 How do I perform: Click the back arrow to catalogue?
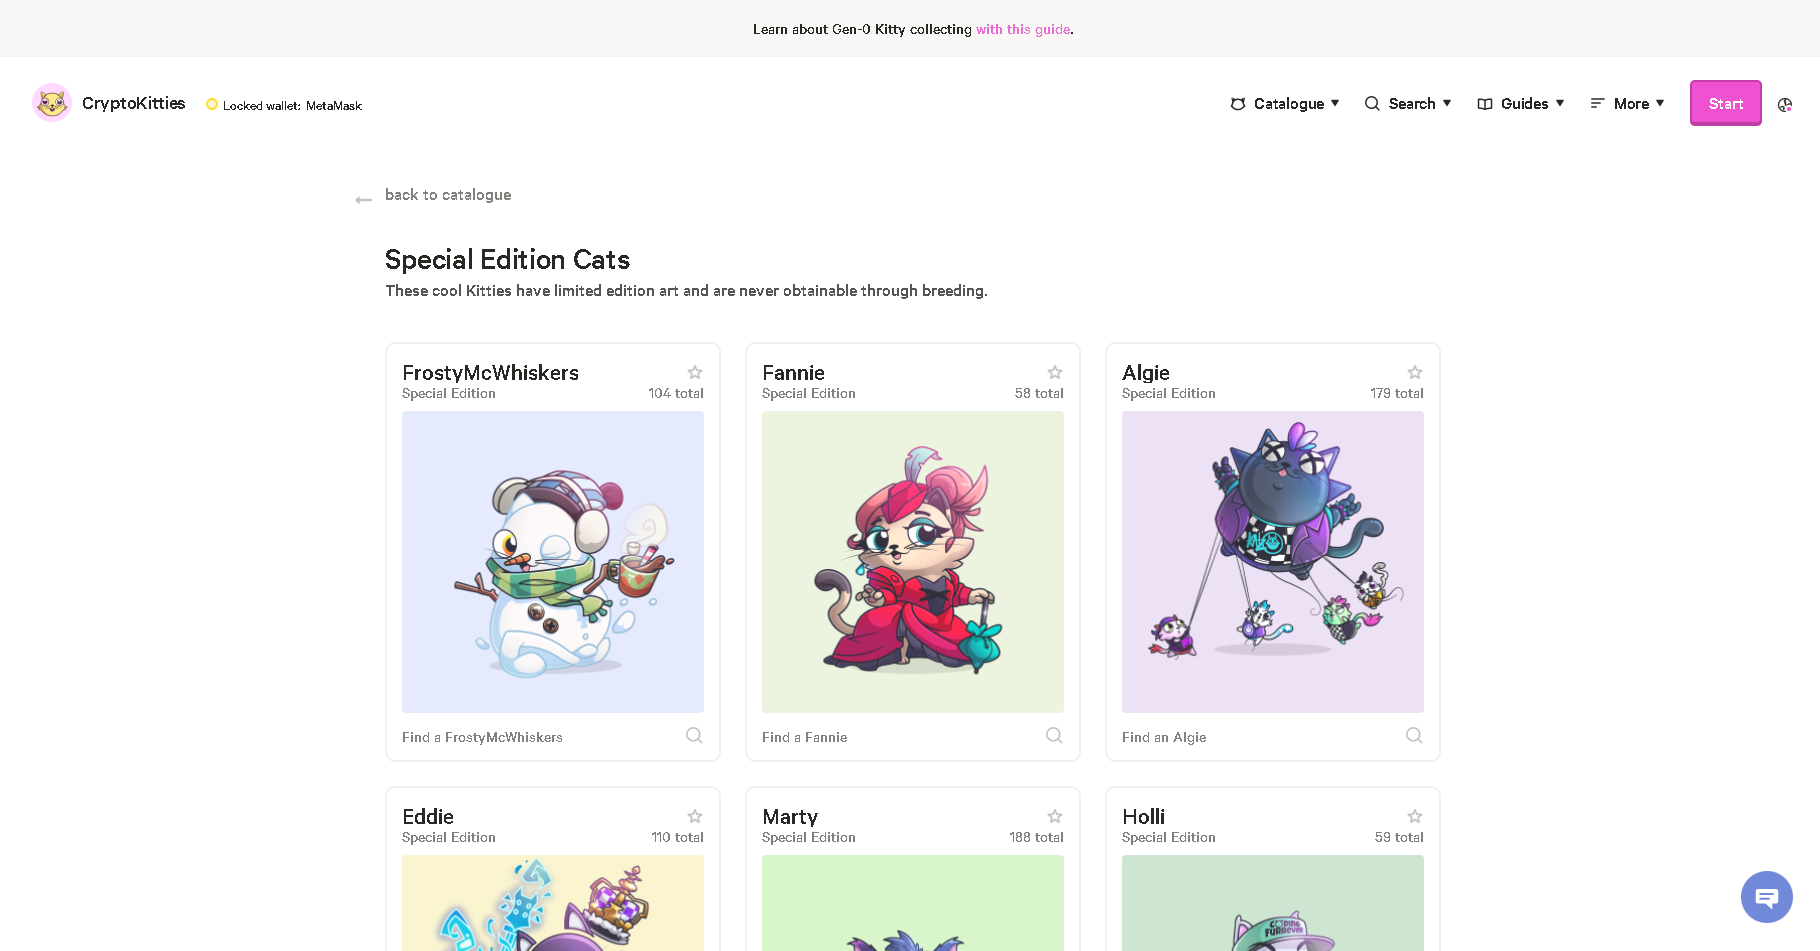[363, 200]
